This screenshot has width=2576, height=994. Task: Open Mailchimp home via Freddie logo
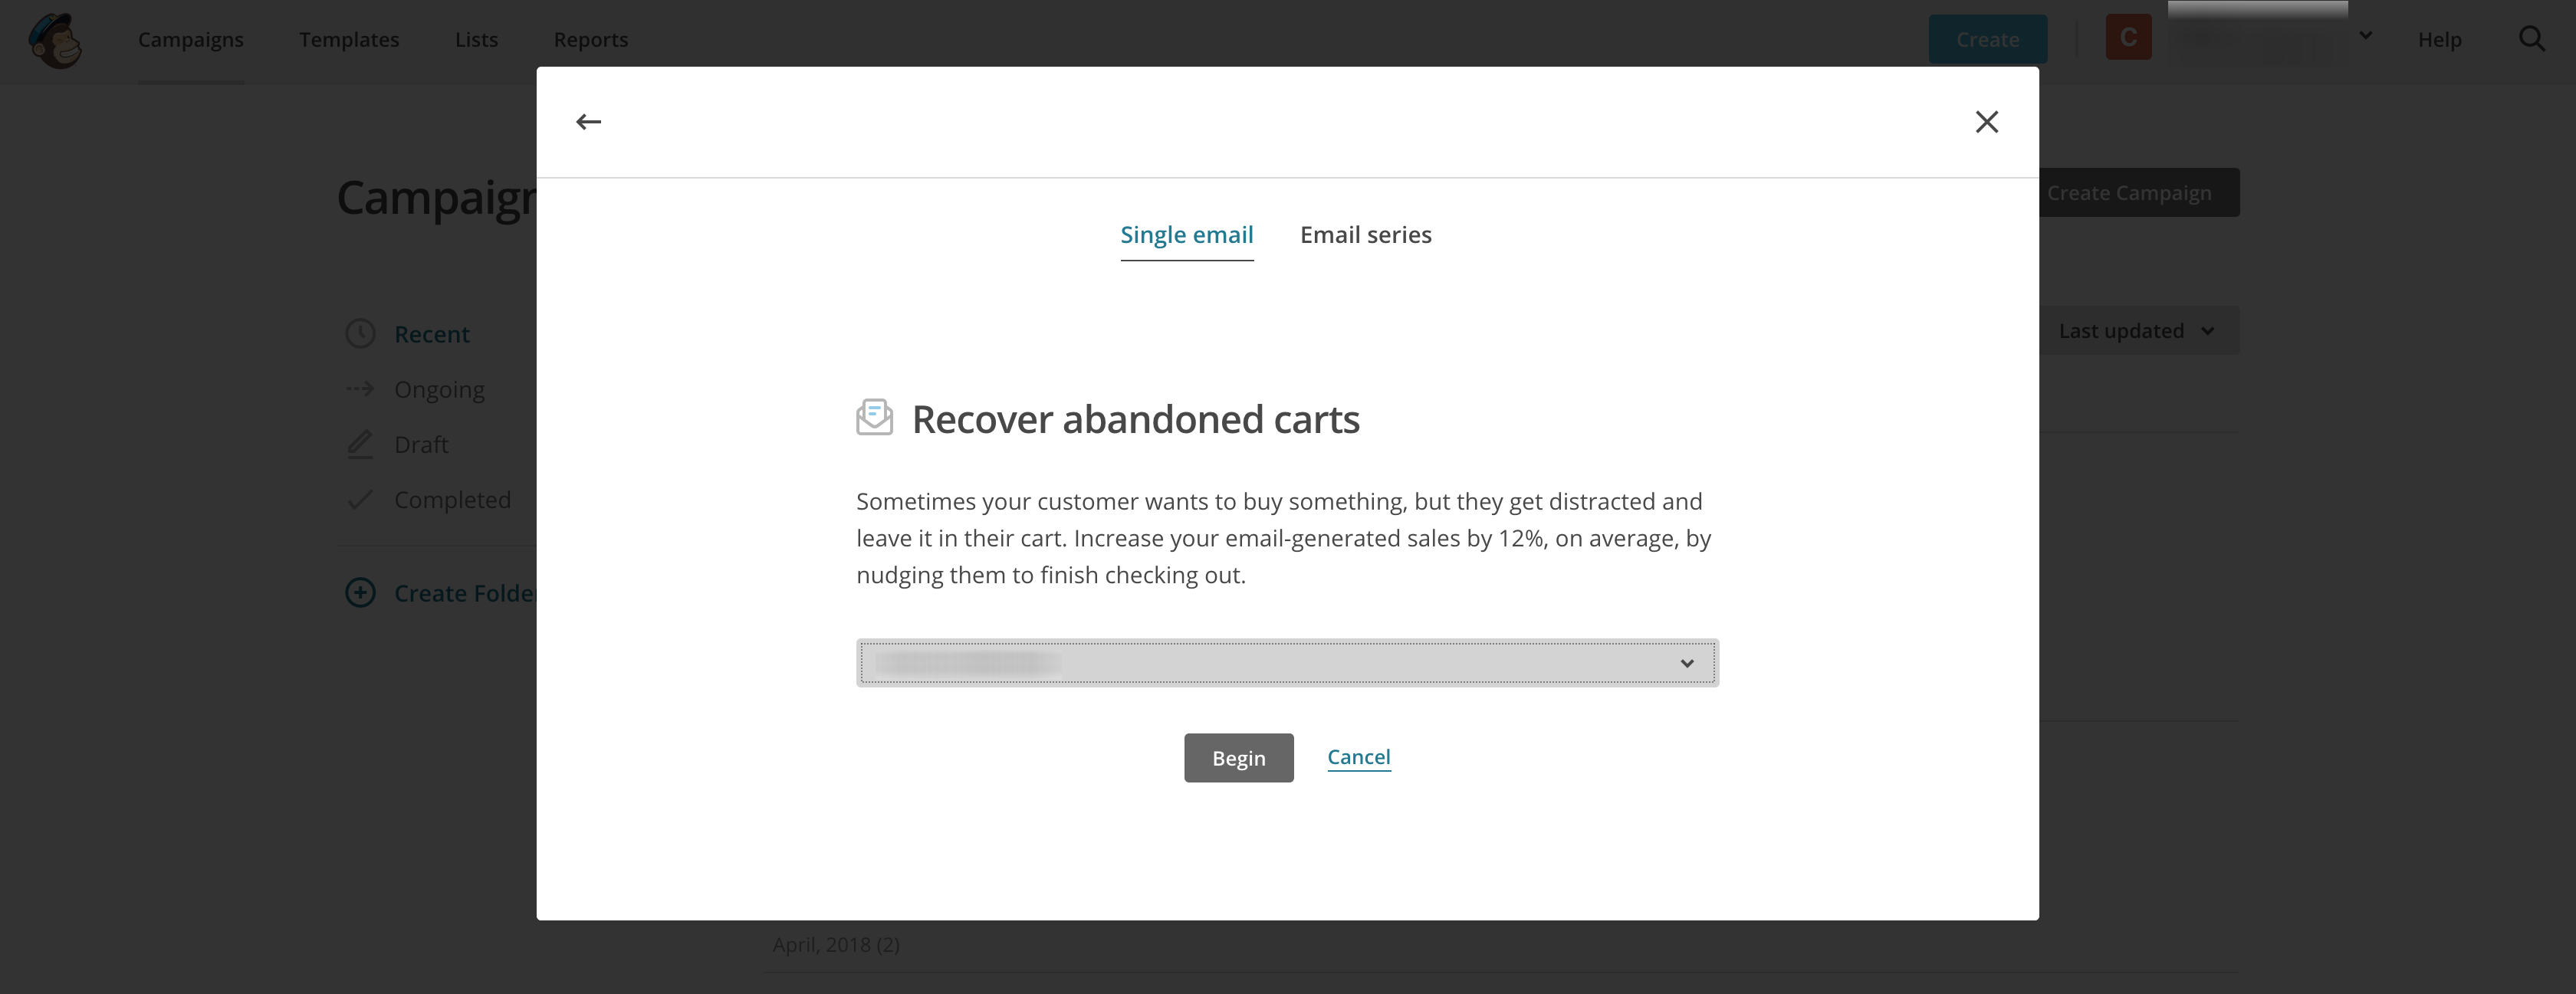click(x=55, y=40)
